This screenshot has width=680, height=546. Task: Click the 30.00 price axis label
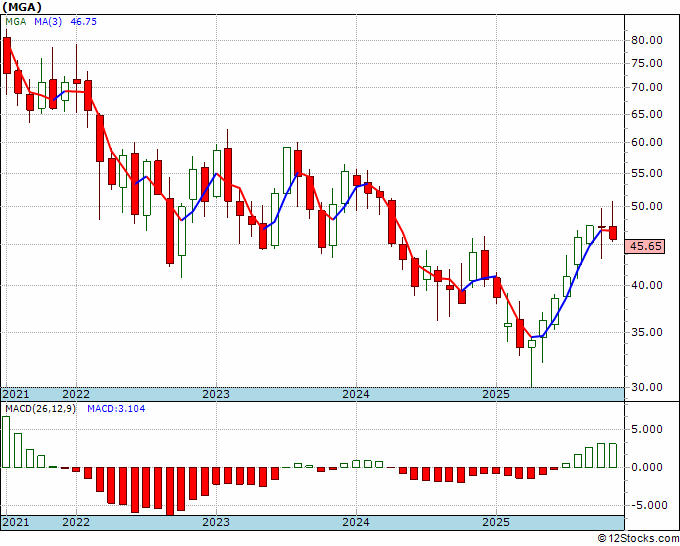[647, 387]
